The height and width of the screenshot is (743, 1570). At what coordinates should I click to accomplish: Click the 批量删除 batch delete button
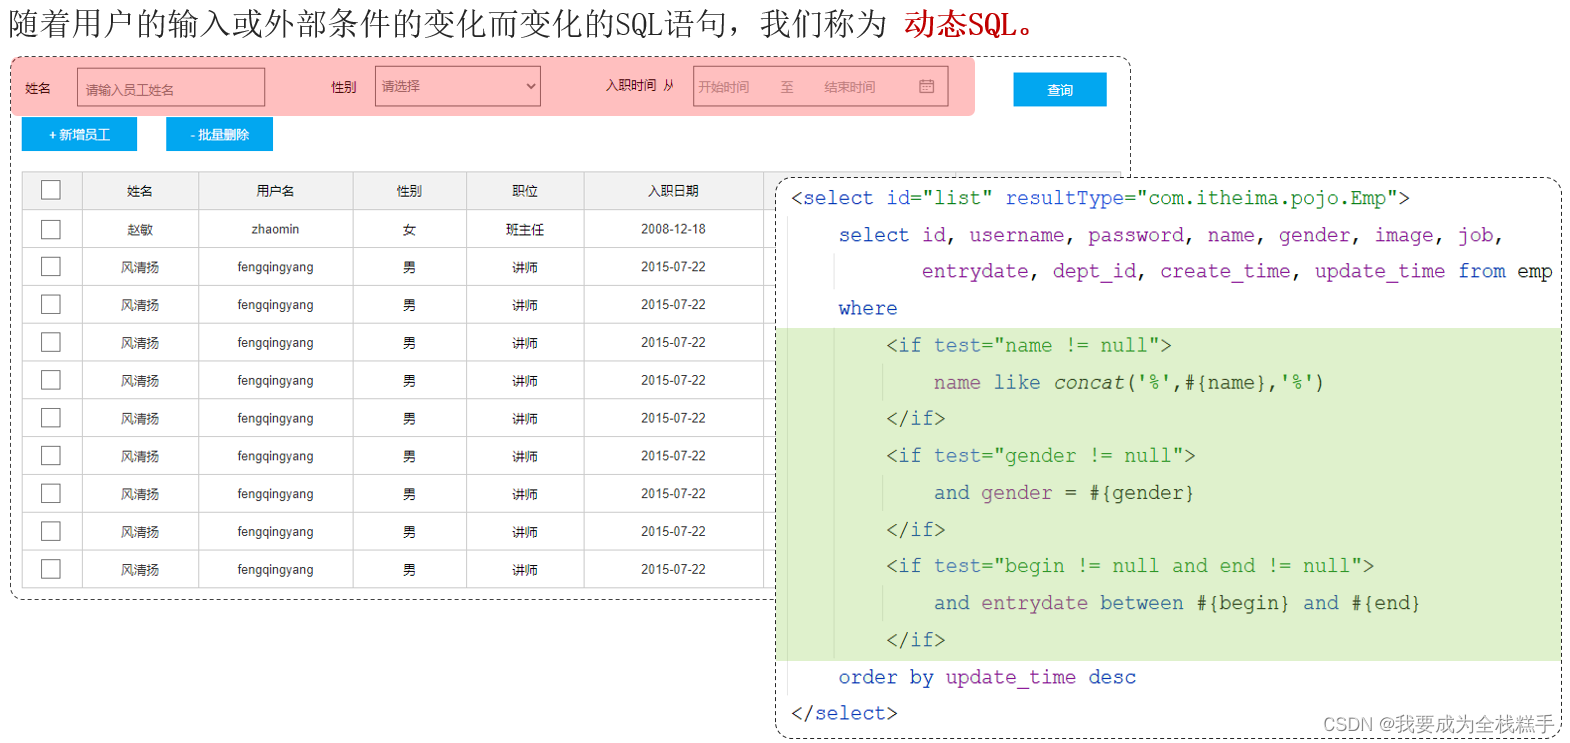click(219, 135)
